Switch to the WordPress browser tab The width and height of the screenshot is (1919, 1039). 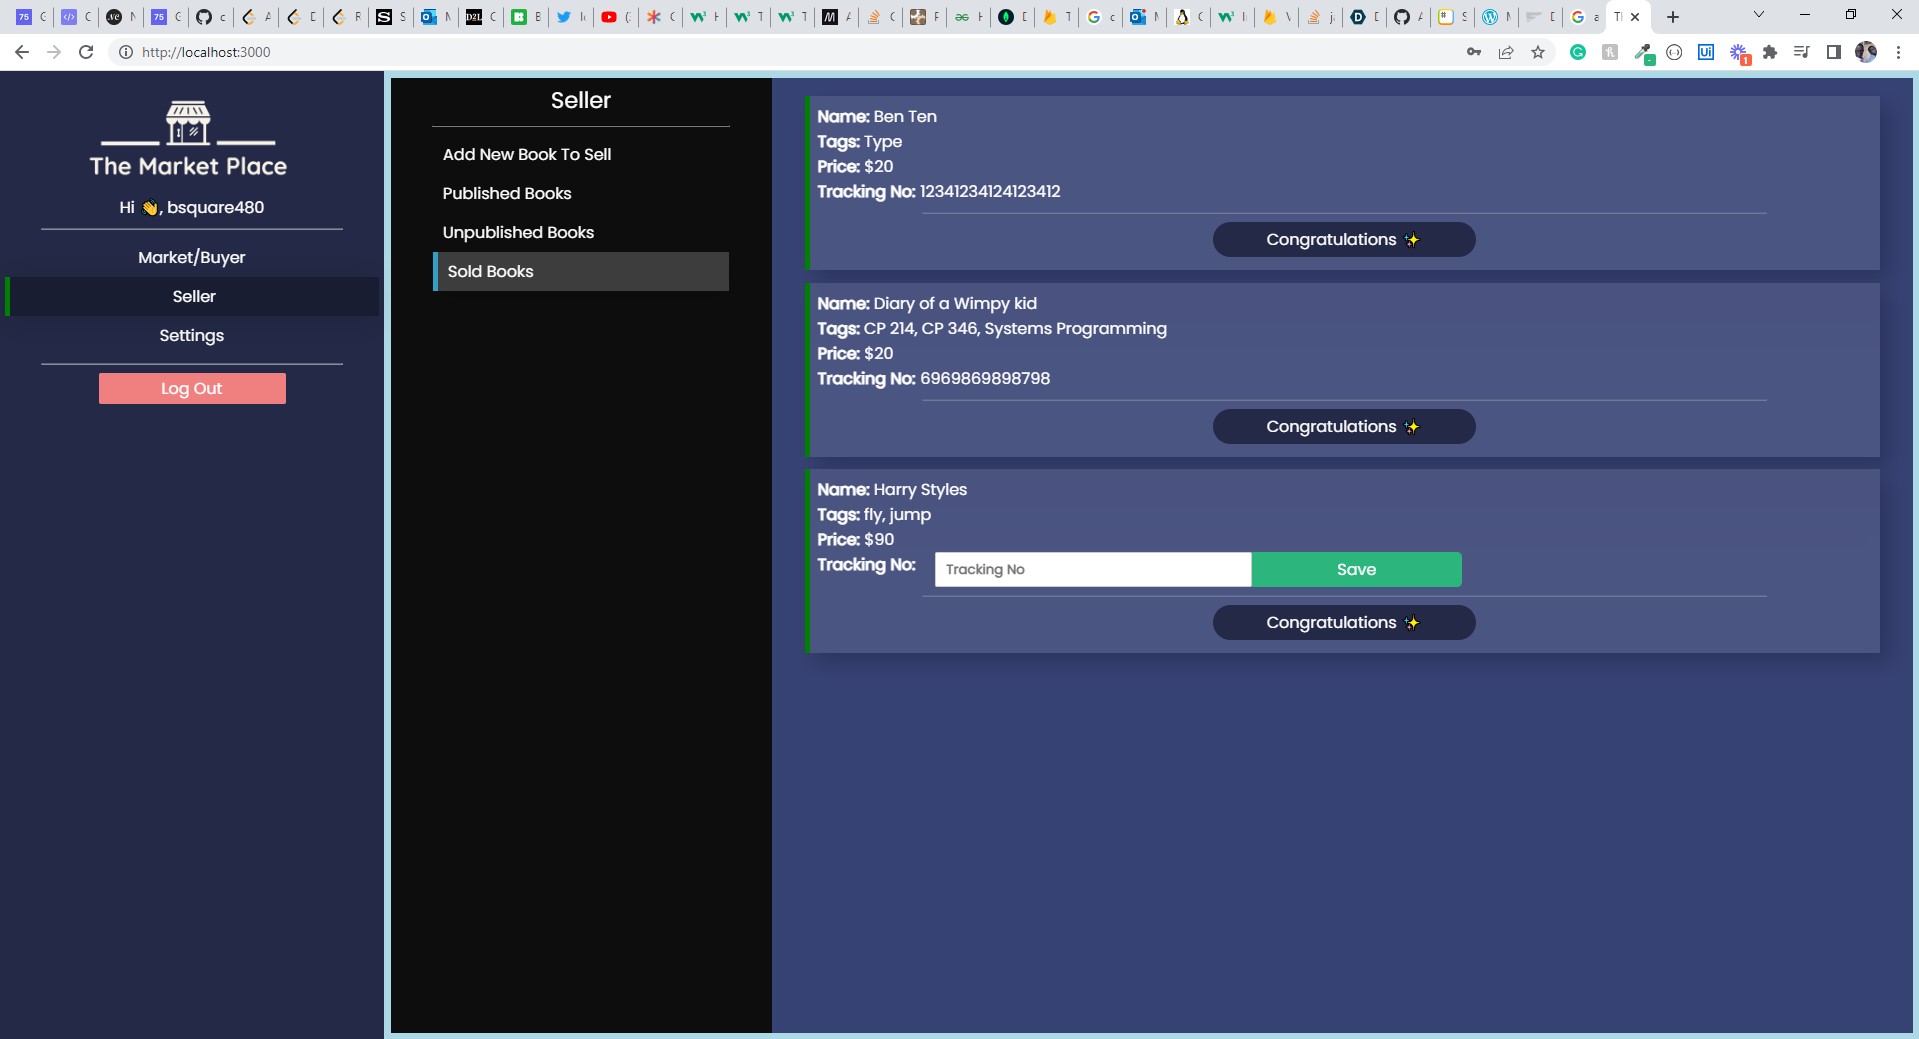coord(1496,17)
